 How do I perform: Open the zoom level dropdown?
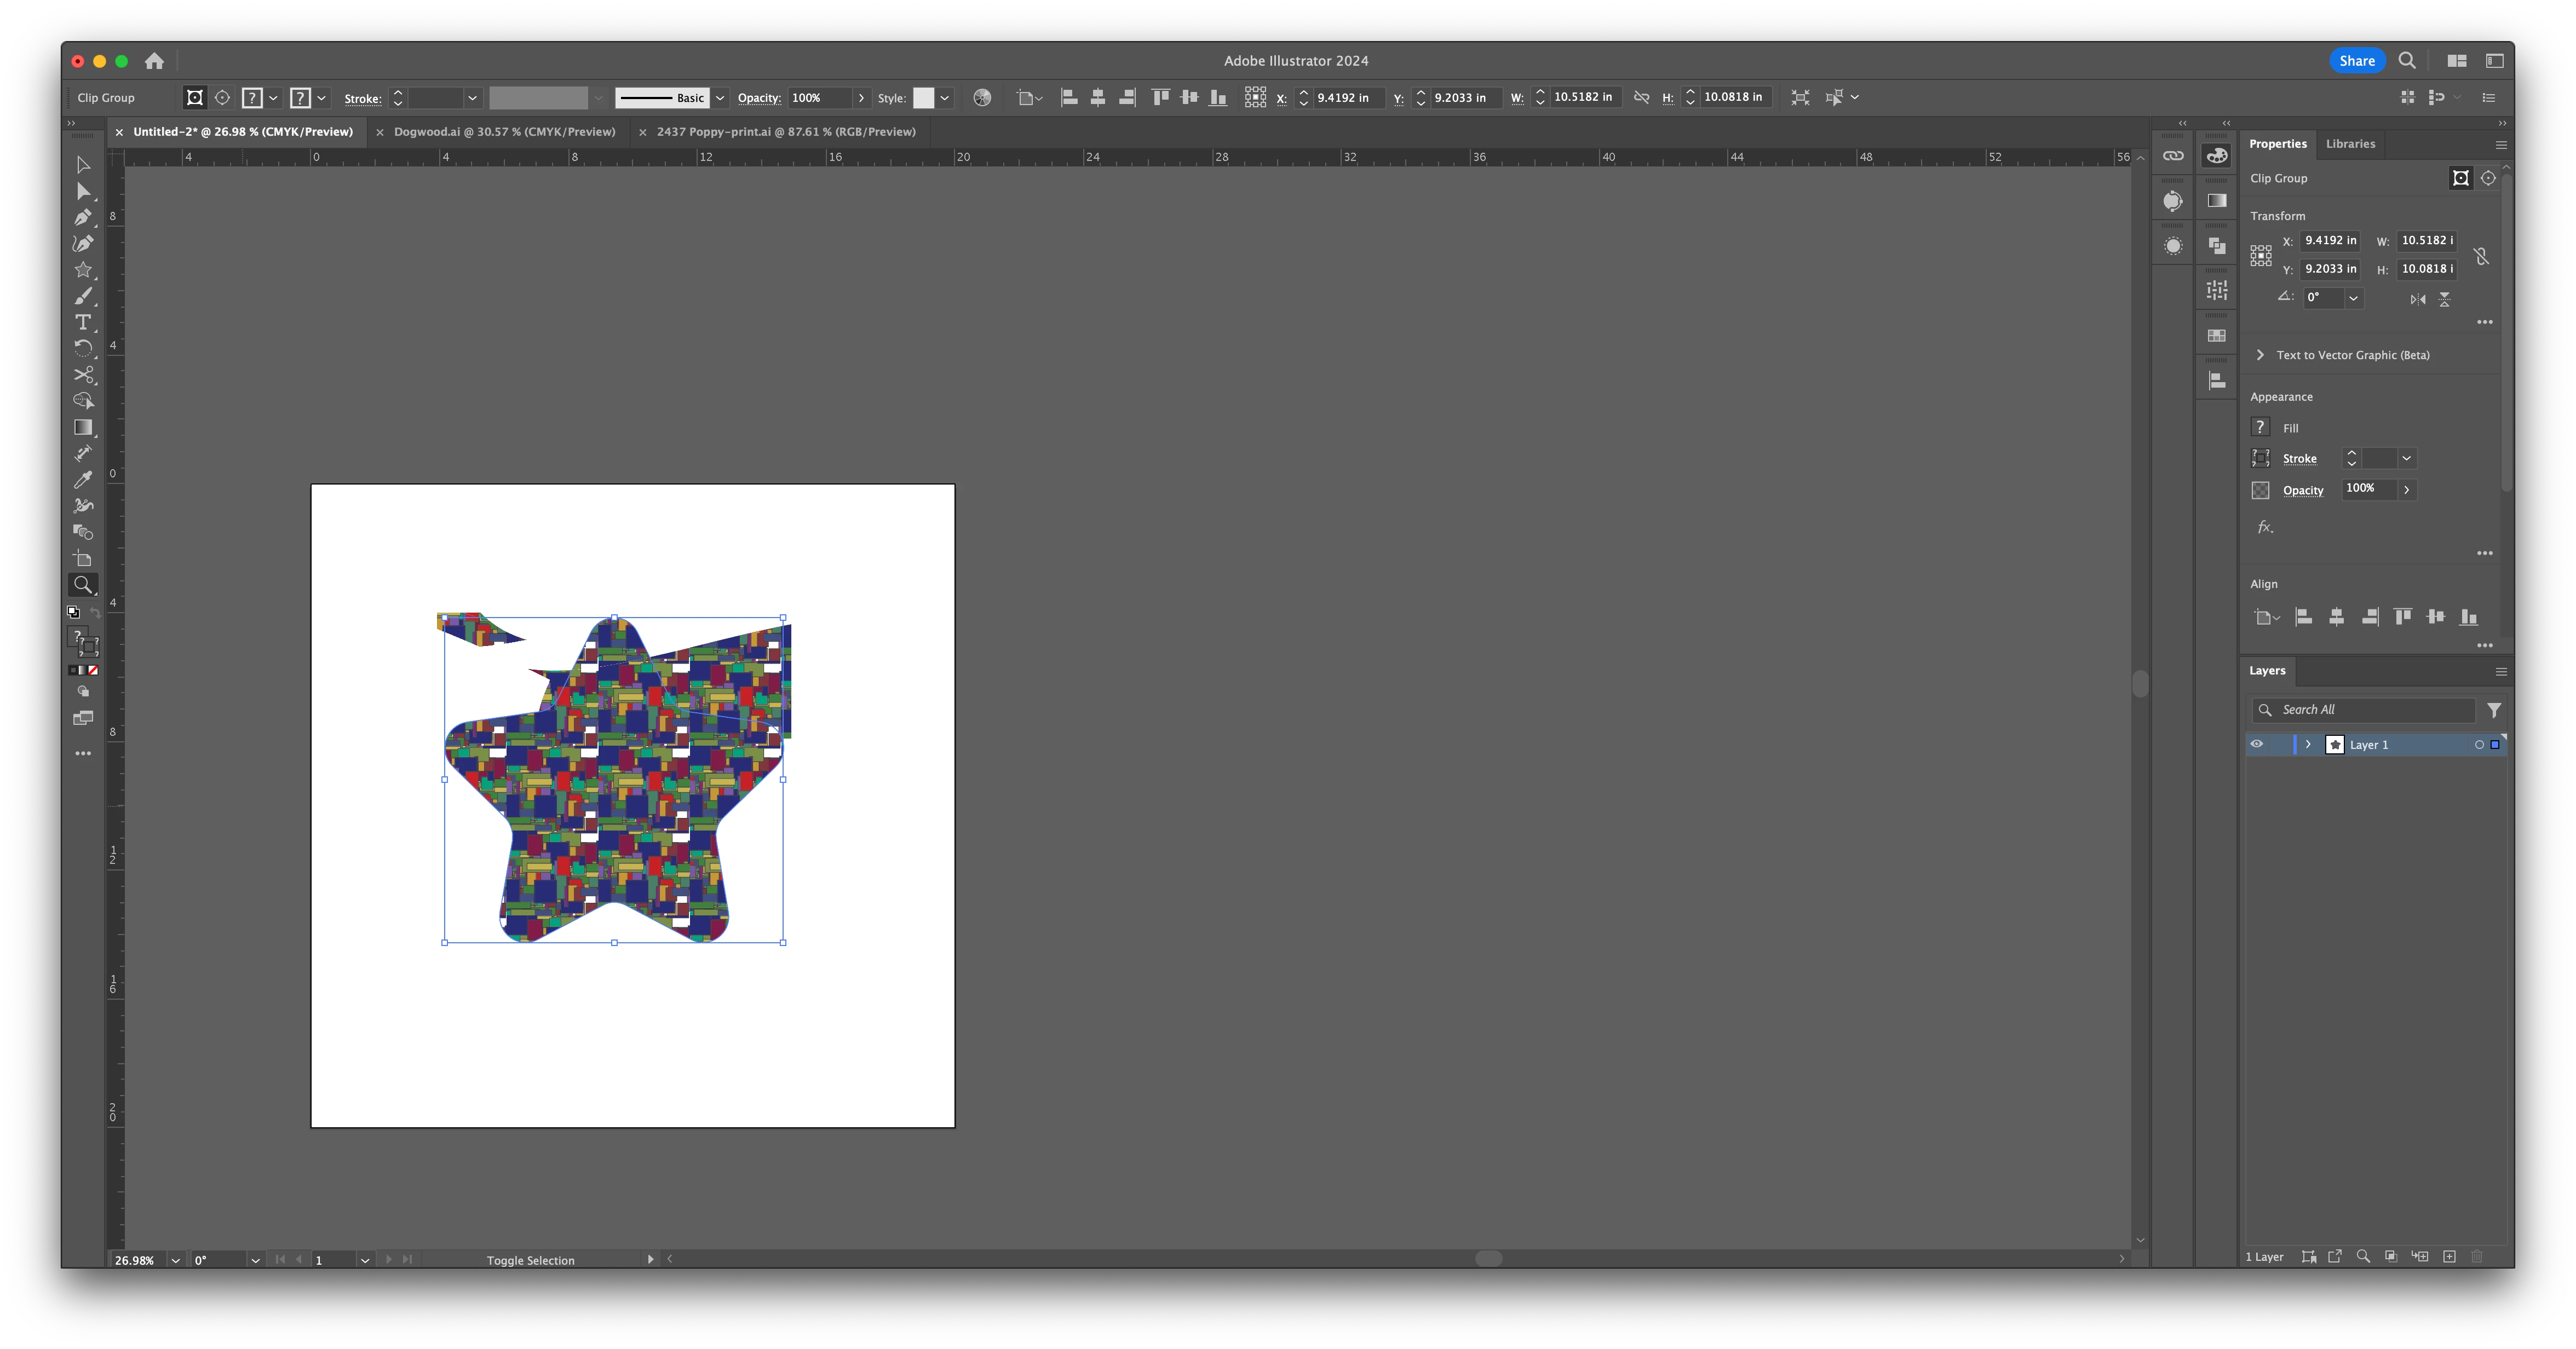(x=176, y=1260)
